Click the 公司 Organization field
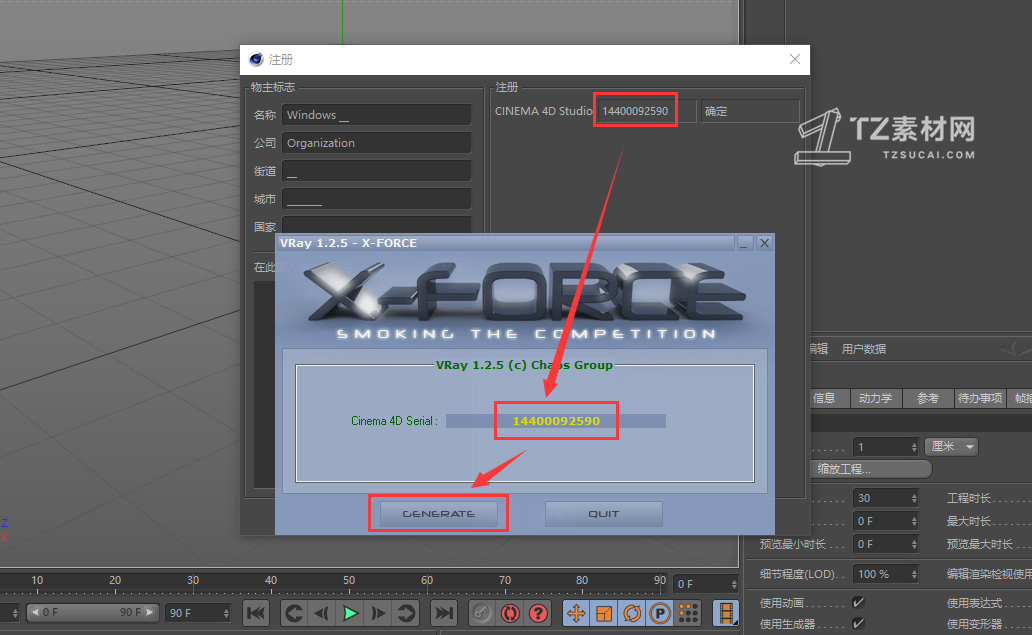The image size is (1032, 635). 376,143
